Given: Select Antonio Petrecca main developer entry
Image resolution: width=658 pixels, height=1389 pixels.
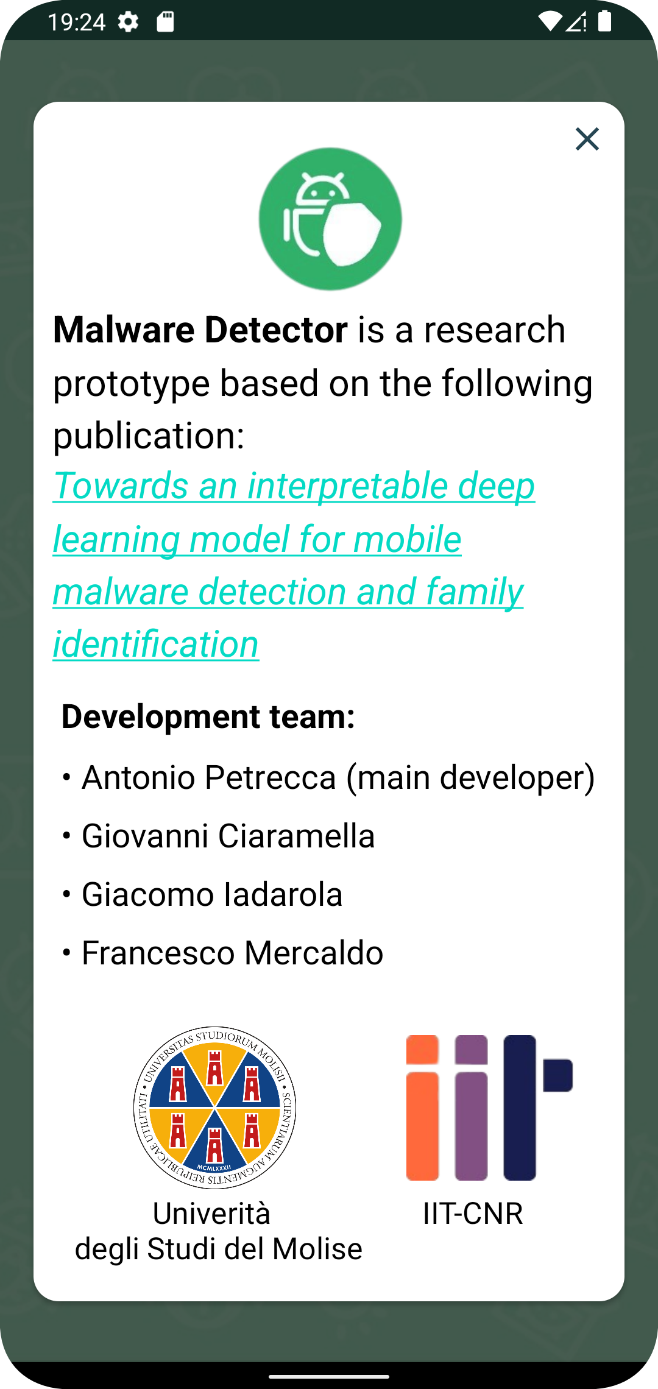Looking at the screenshot, I should [x=329, y=778].
